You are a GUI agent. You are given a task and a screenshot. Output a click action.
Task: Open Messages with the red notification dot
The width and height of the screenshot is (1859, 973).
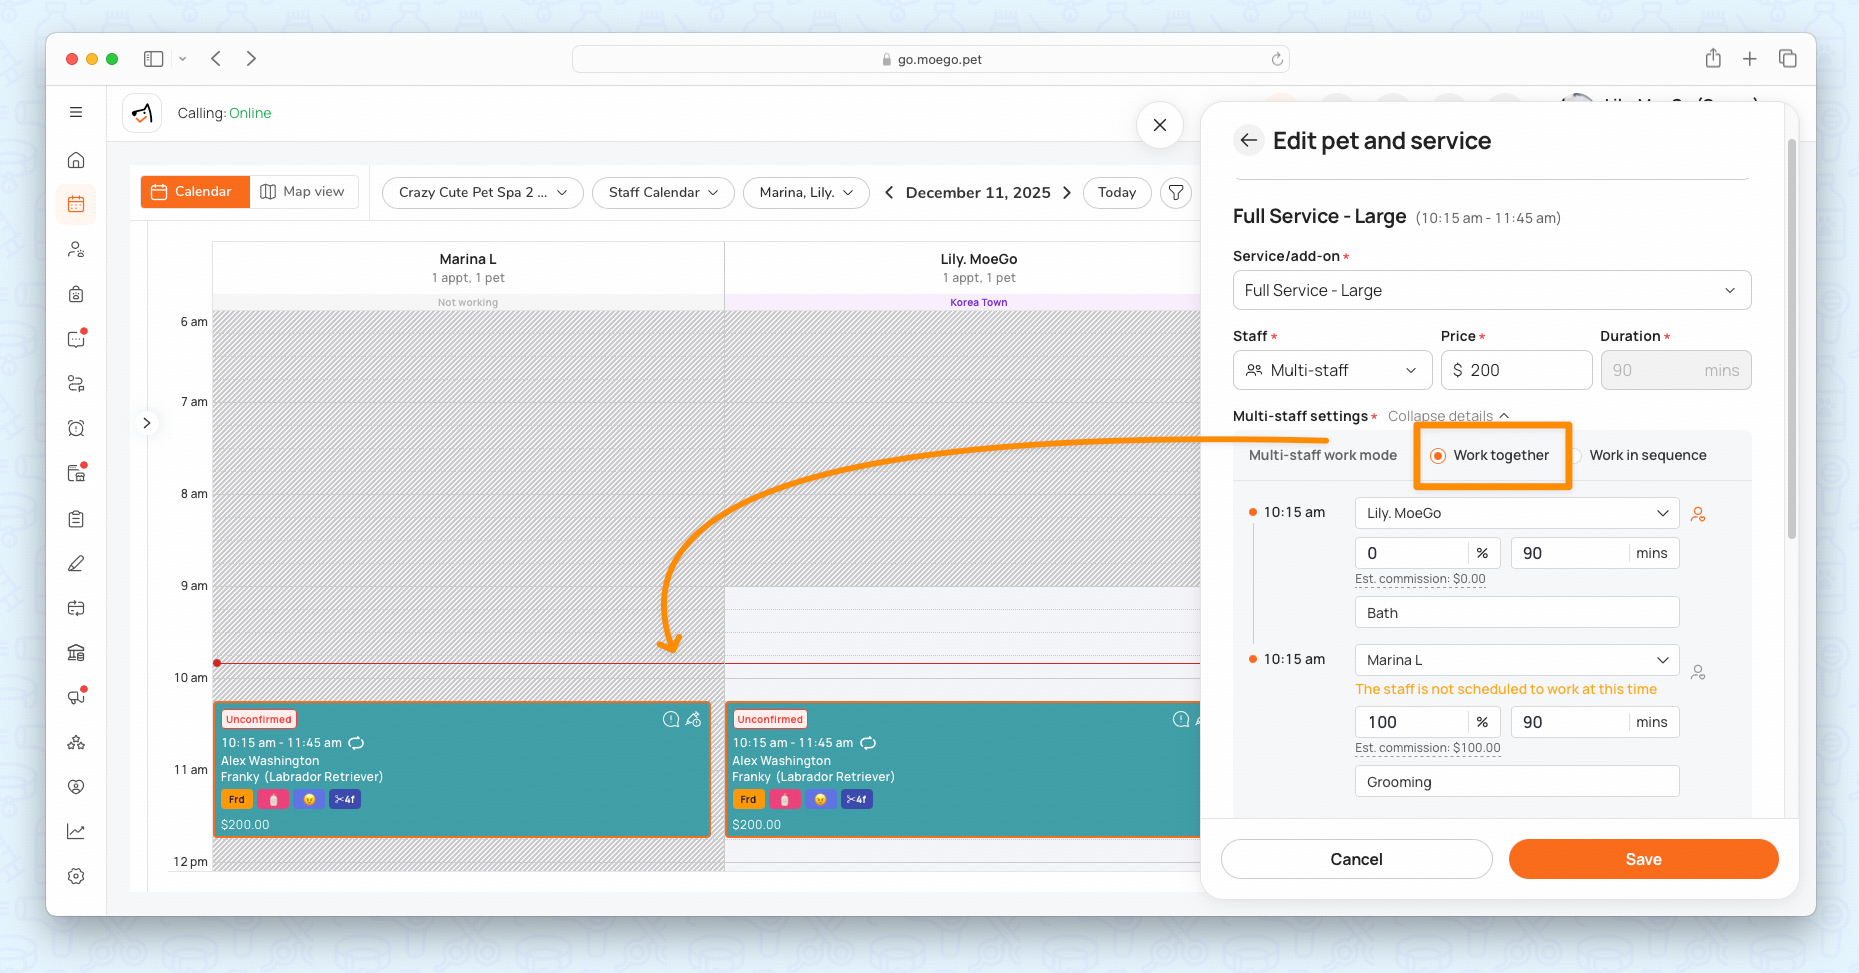(x=76, y=339)
